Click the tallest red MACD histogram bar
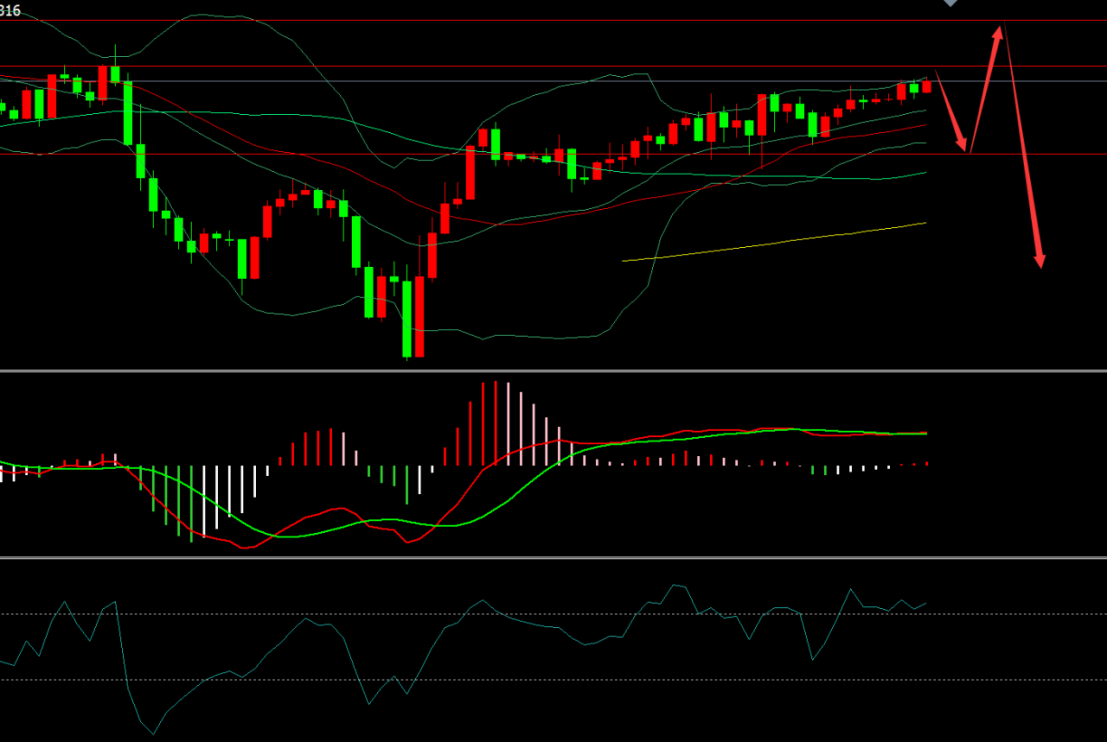Viewport: 1107px width, 743px height. pyautogui.click(x=496, y=423)
